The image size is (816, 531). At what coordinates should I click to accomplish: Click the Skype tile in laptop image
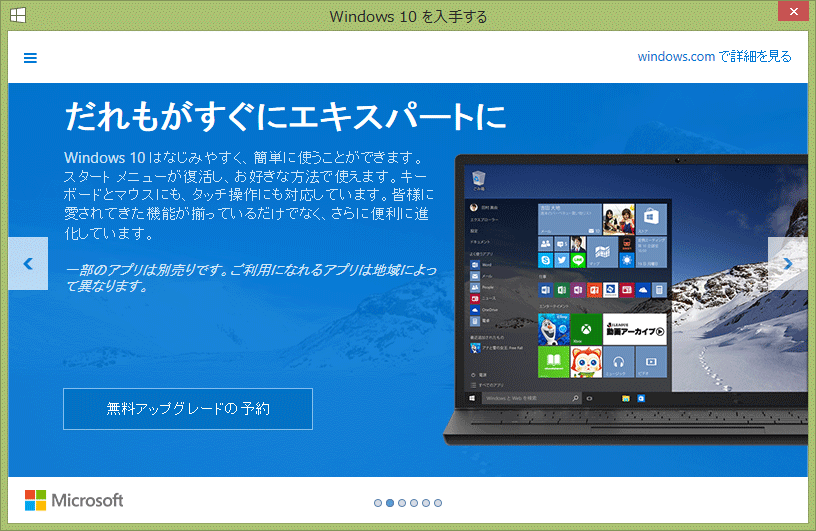[x=545, y=260]
